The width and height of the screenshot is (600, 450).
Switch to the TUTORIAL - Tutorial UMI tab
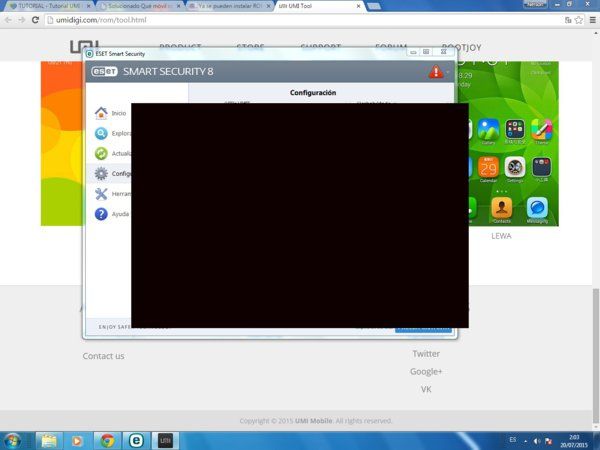[x=48, y=6]
